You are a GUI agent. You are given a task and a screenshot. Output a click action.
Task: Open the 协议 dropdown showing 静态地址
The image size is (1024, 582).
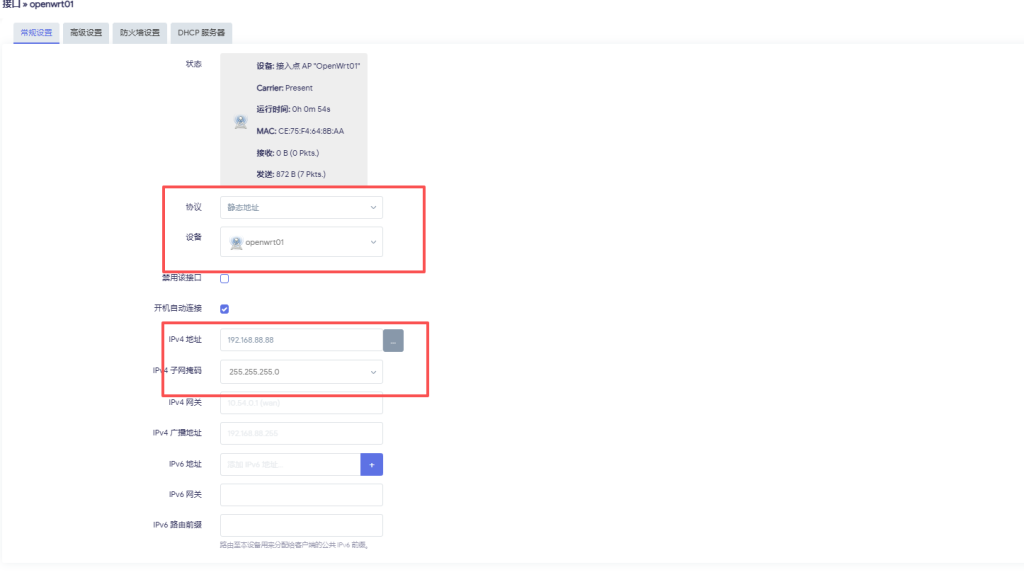click(300, 207)
